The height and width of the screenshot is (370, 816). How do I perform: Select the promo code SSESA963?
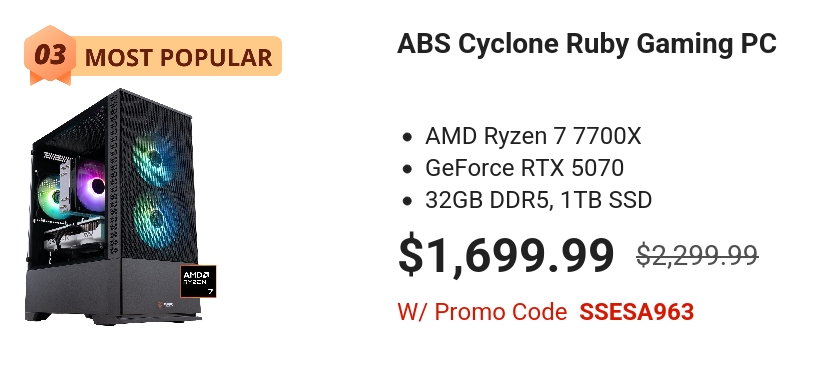pyautogui.click(x=636, y=312)
